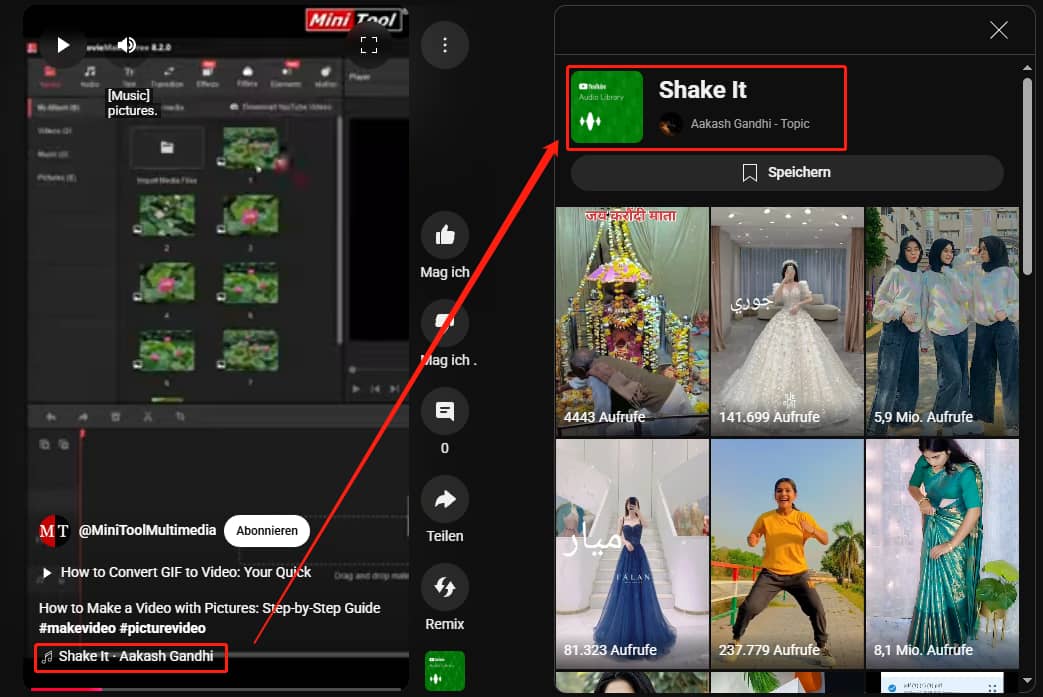Play the Shorts video
The height and width of the screenshot is (697, 1043).
click(x=63, y=45)
